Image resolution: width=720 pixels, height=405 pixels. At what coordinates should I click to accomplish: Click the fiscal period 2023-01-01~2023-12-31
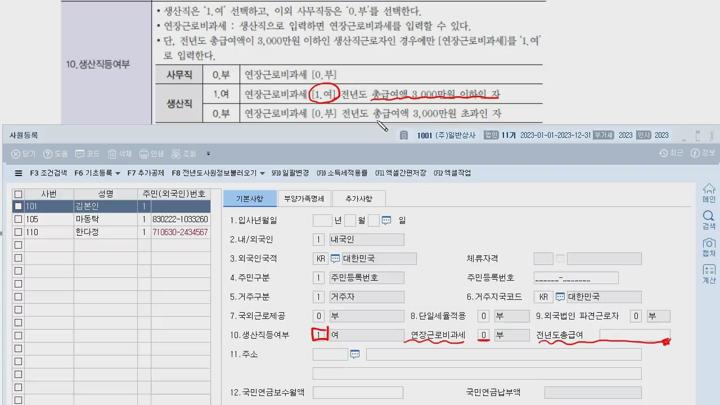[x=555, y=135]
